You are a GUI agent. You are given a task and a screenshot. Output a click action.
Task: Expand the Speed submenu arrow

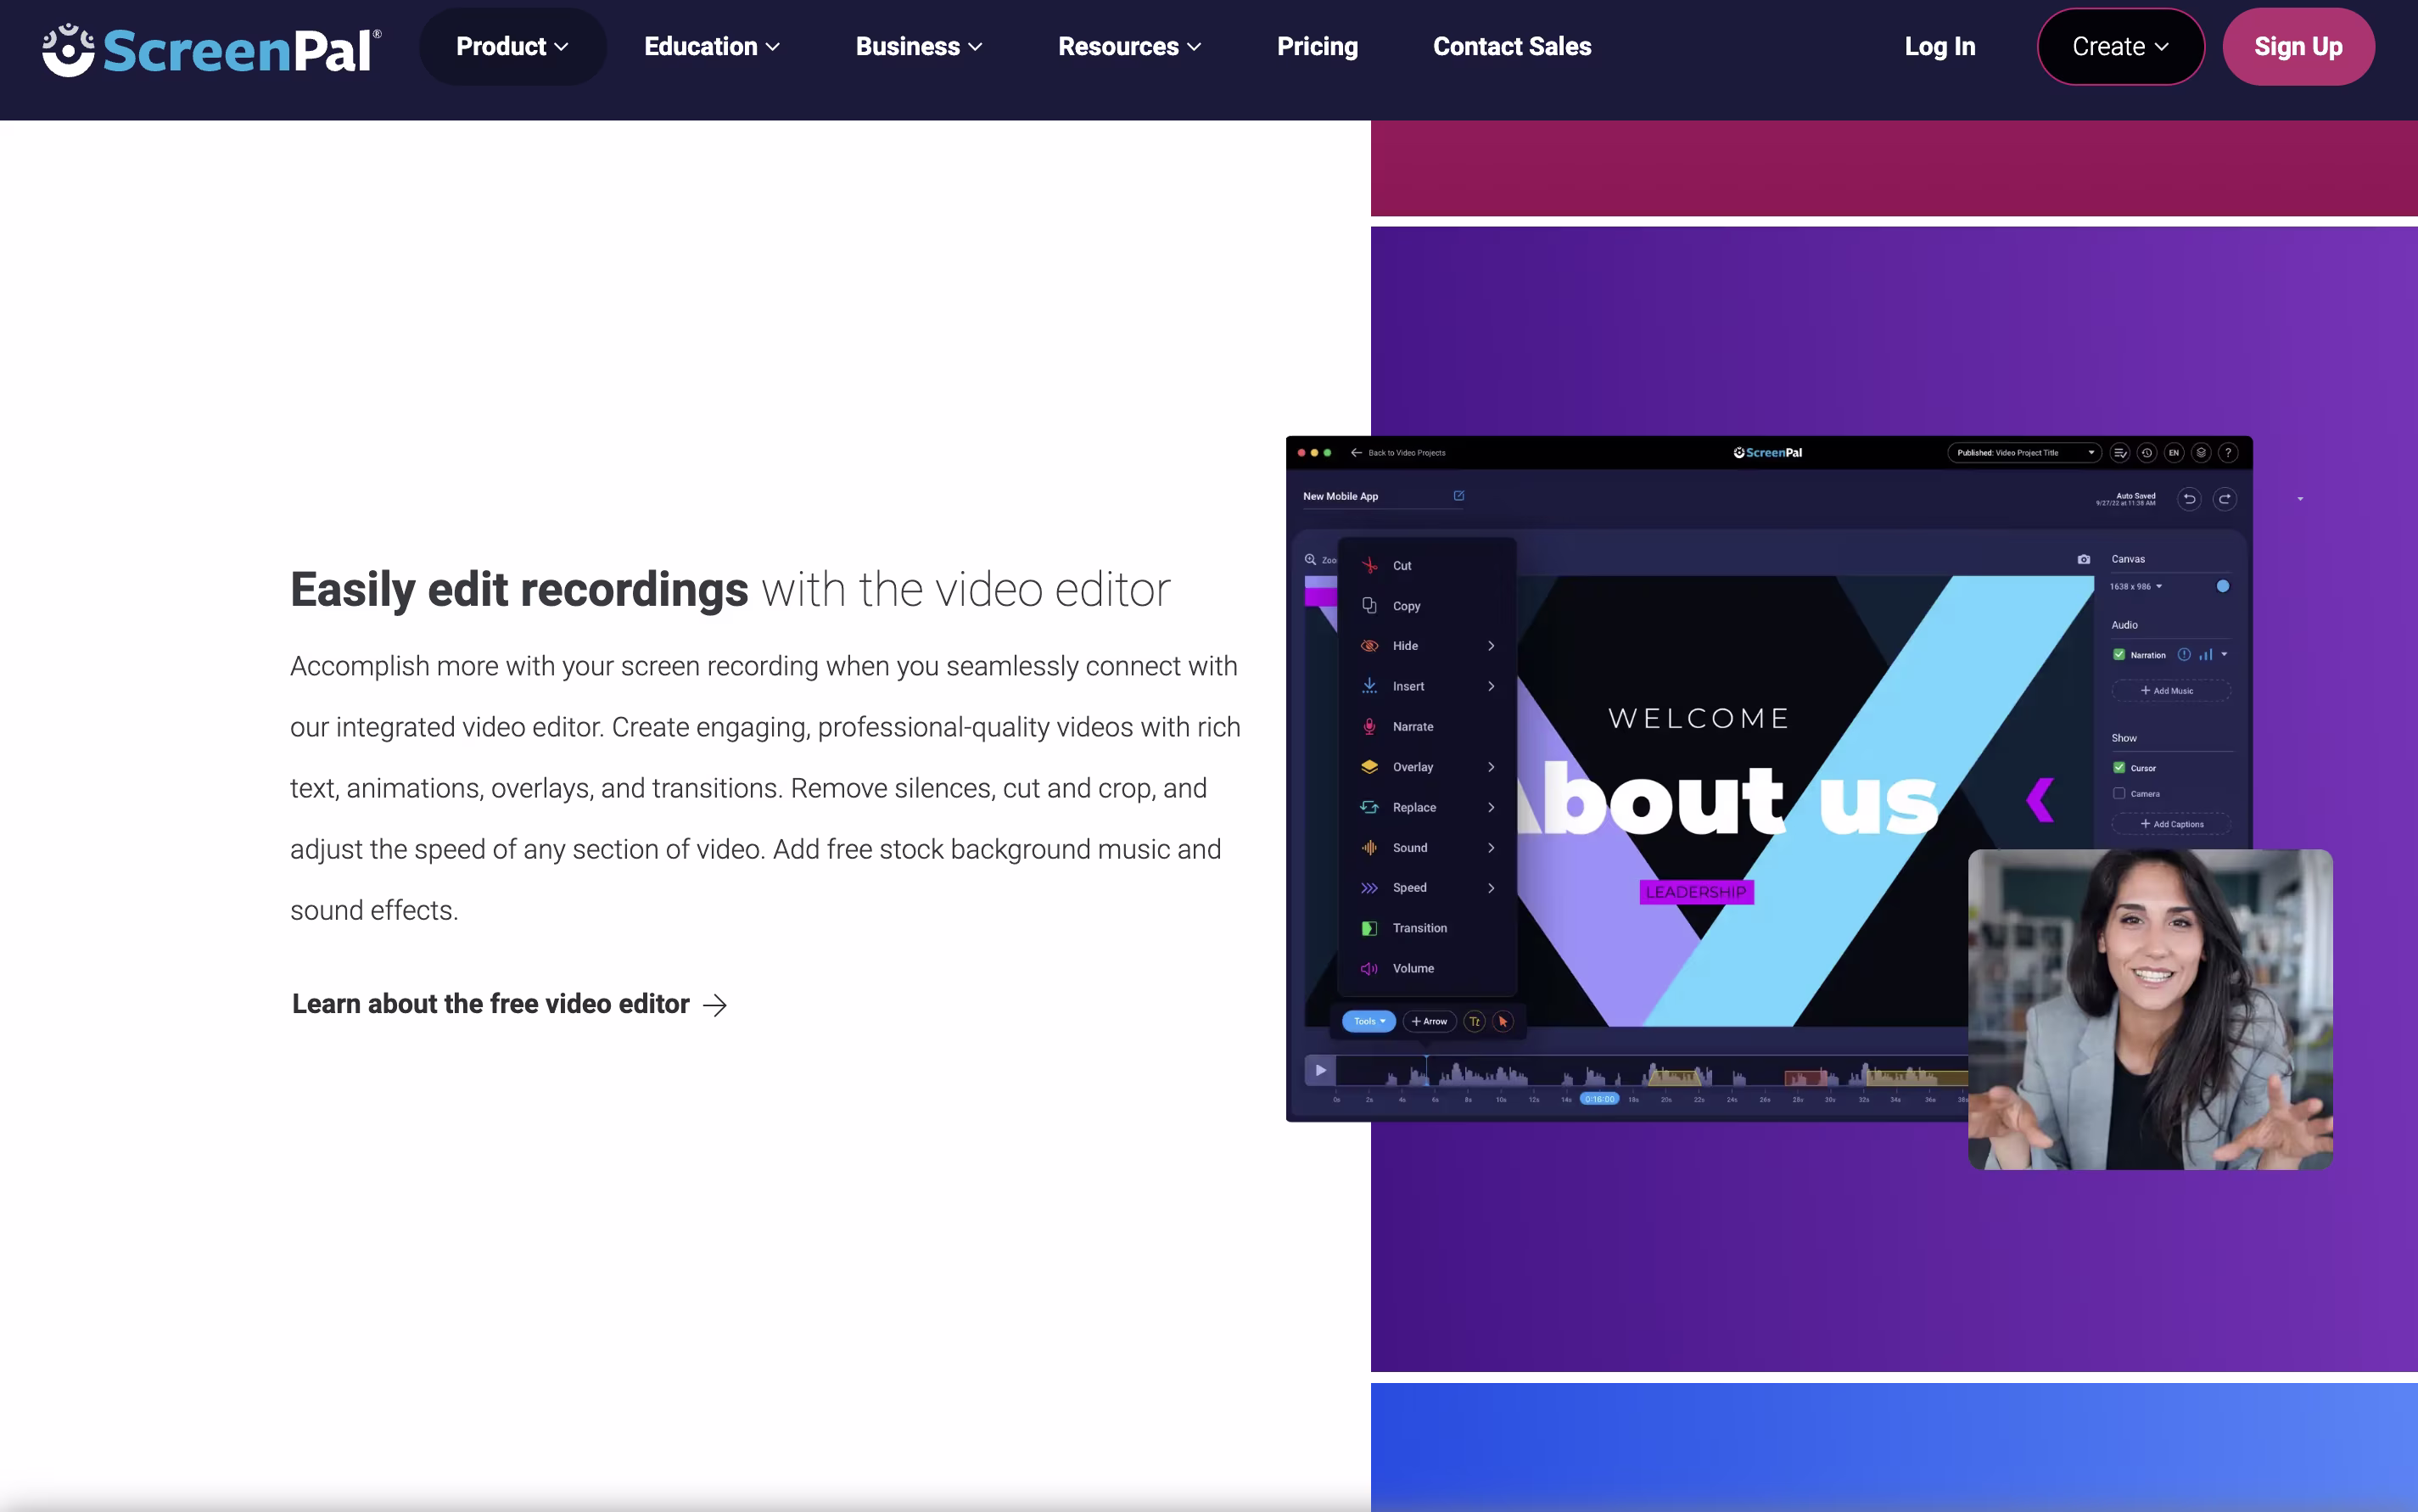(1491, 888)
